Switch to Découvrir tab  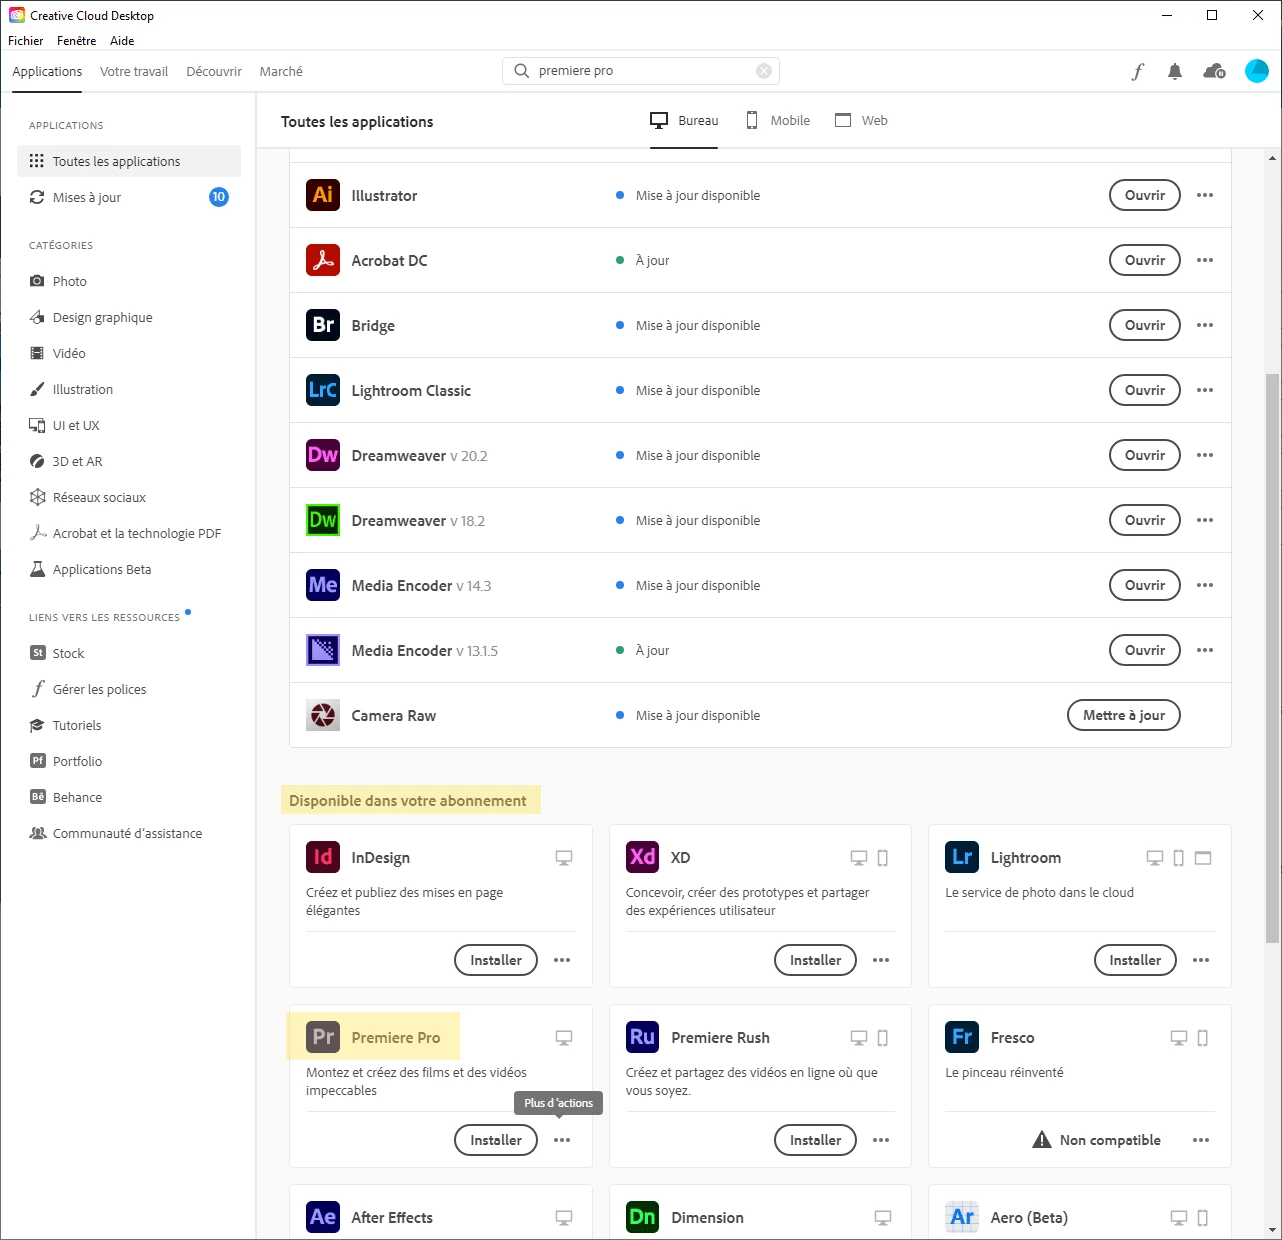[x=214, y=71]
